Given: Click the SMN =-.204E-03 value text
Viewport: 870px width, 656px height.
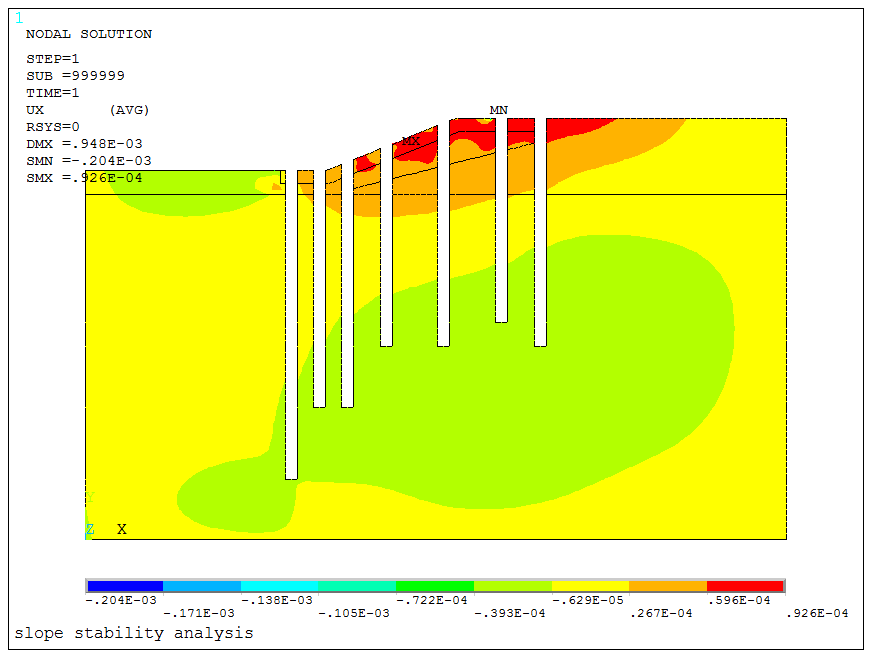Looking at the screenshot, I should click(x=89, y=161).
